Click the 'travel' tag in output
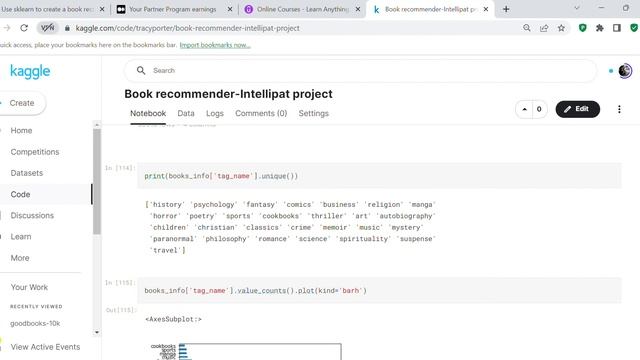The image size is (640, 360). [x=166, y=250]
